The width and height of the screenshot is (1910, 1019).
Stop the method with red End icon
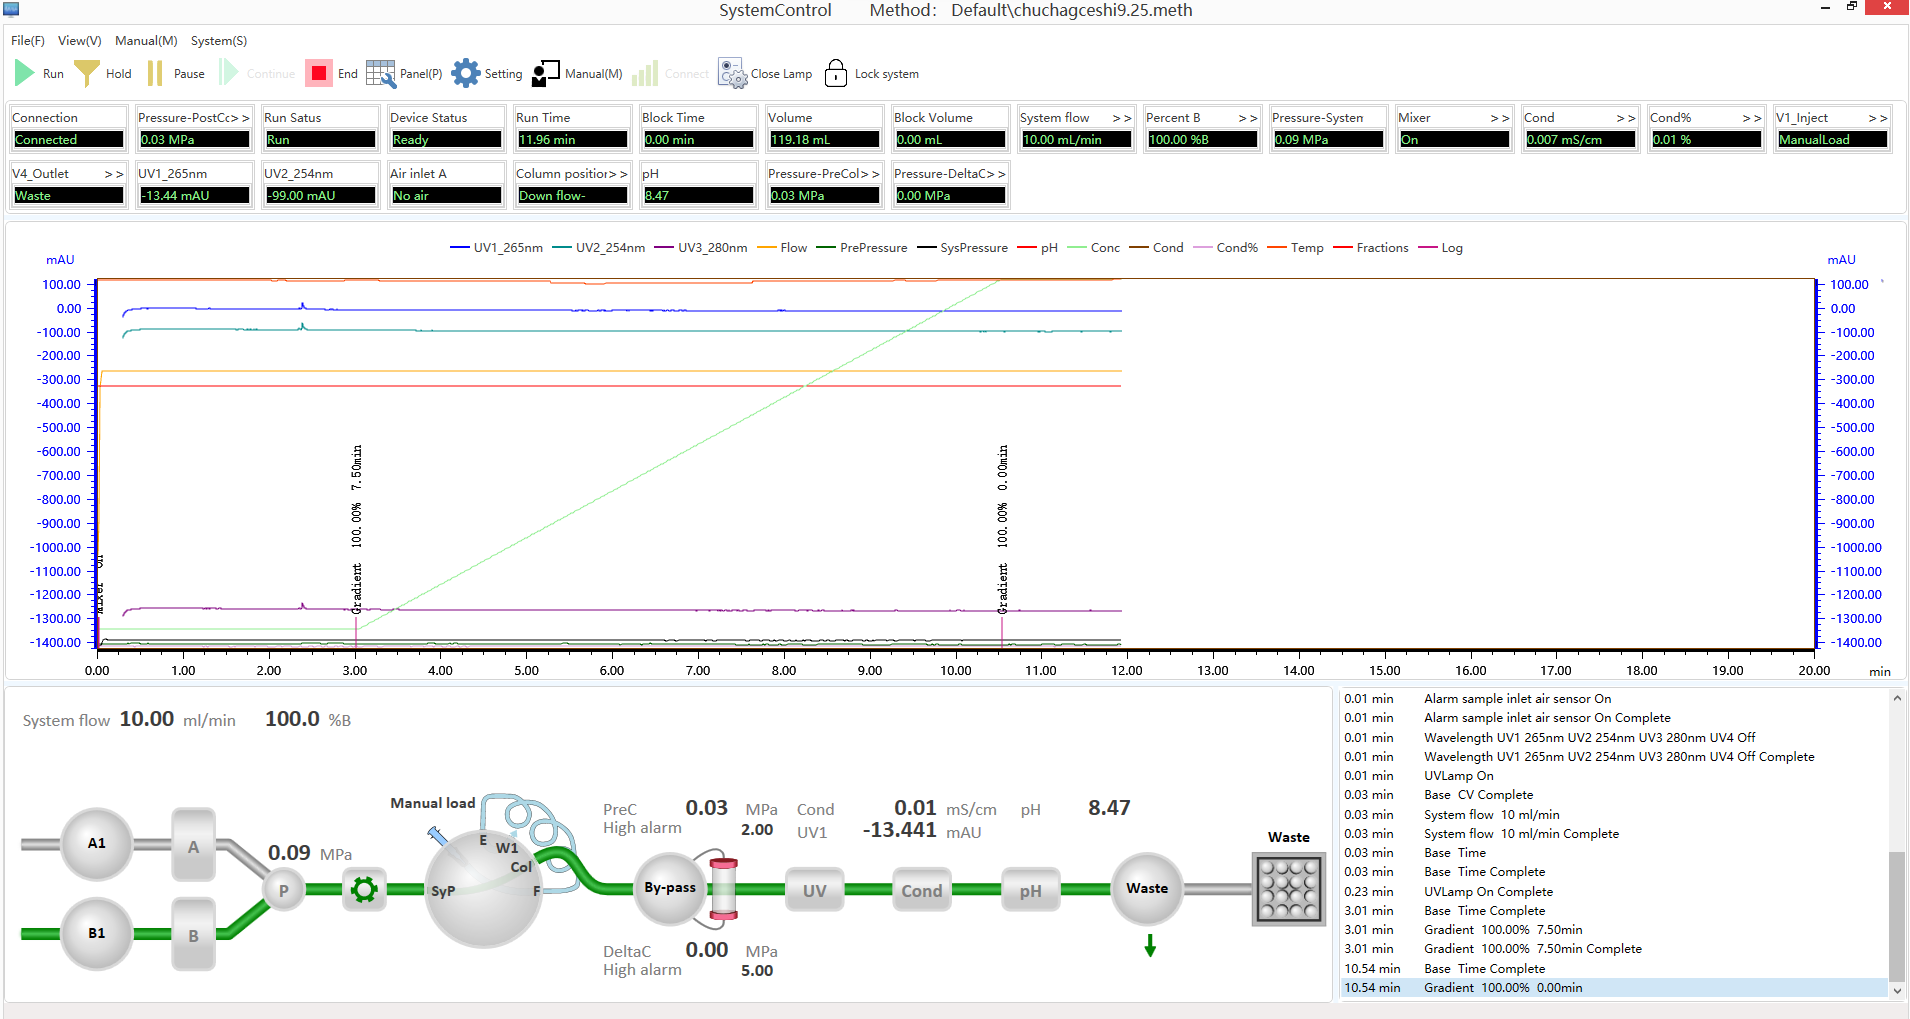(318, 73)
